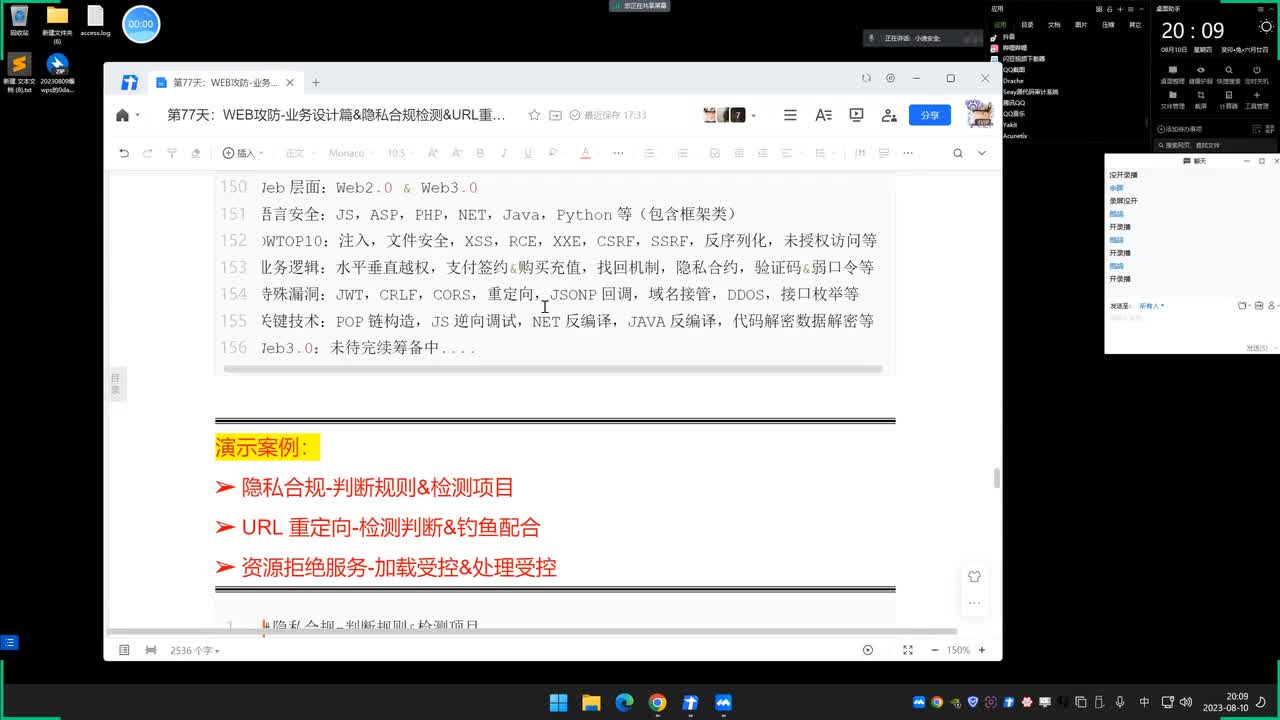The width and height of the screenshot is (1280, 720).
Task: Insert a checkbox task list item
Action: point(714,153)
